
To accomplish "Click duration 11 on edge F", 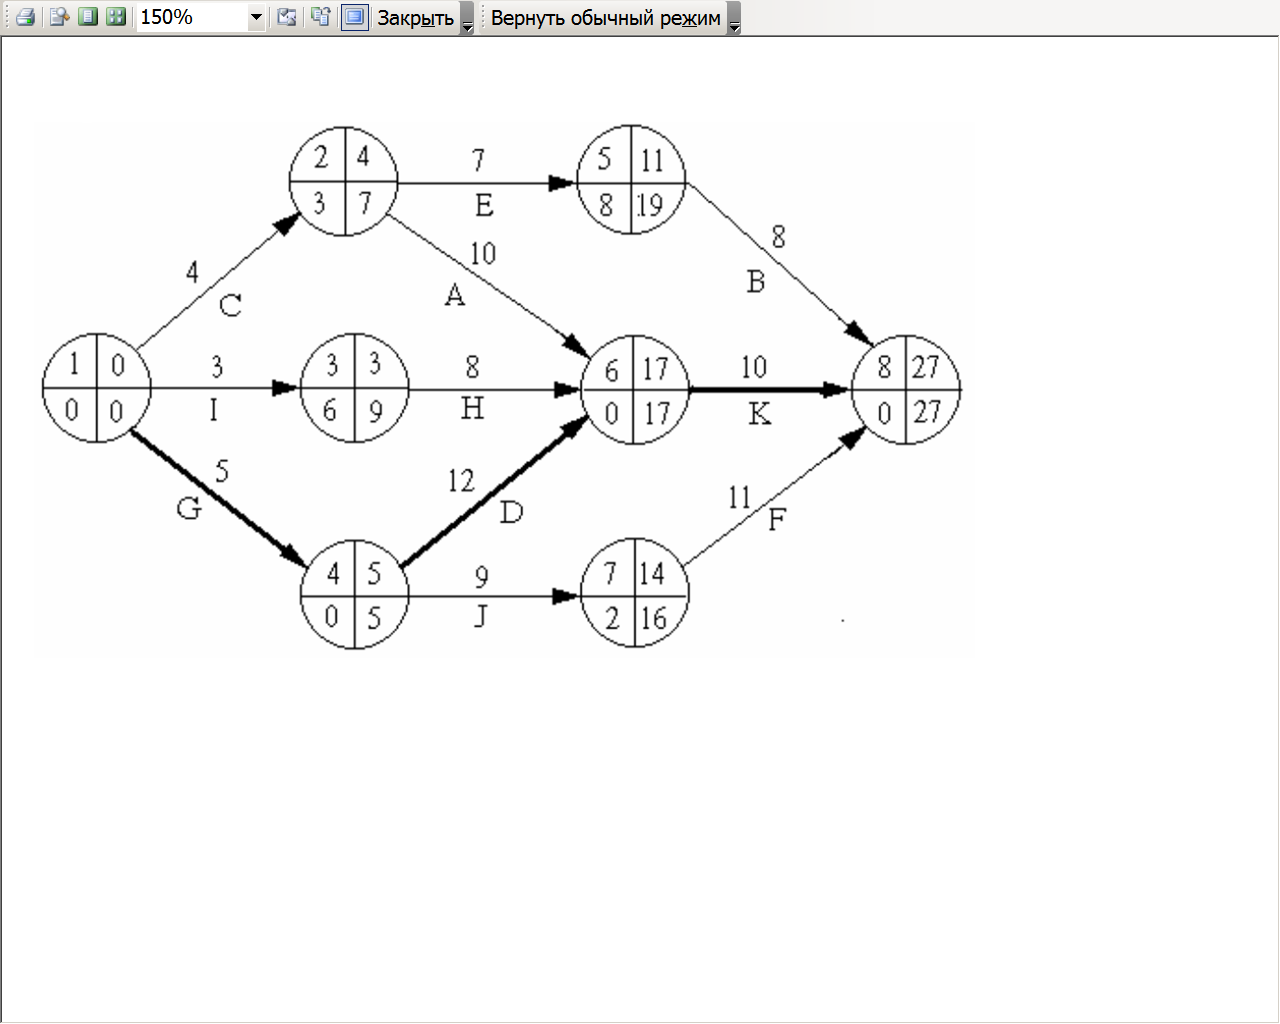I will coord(739,497).
